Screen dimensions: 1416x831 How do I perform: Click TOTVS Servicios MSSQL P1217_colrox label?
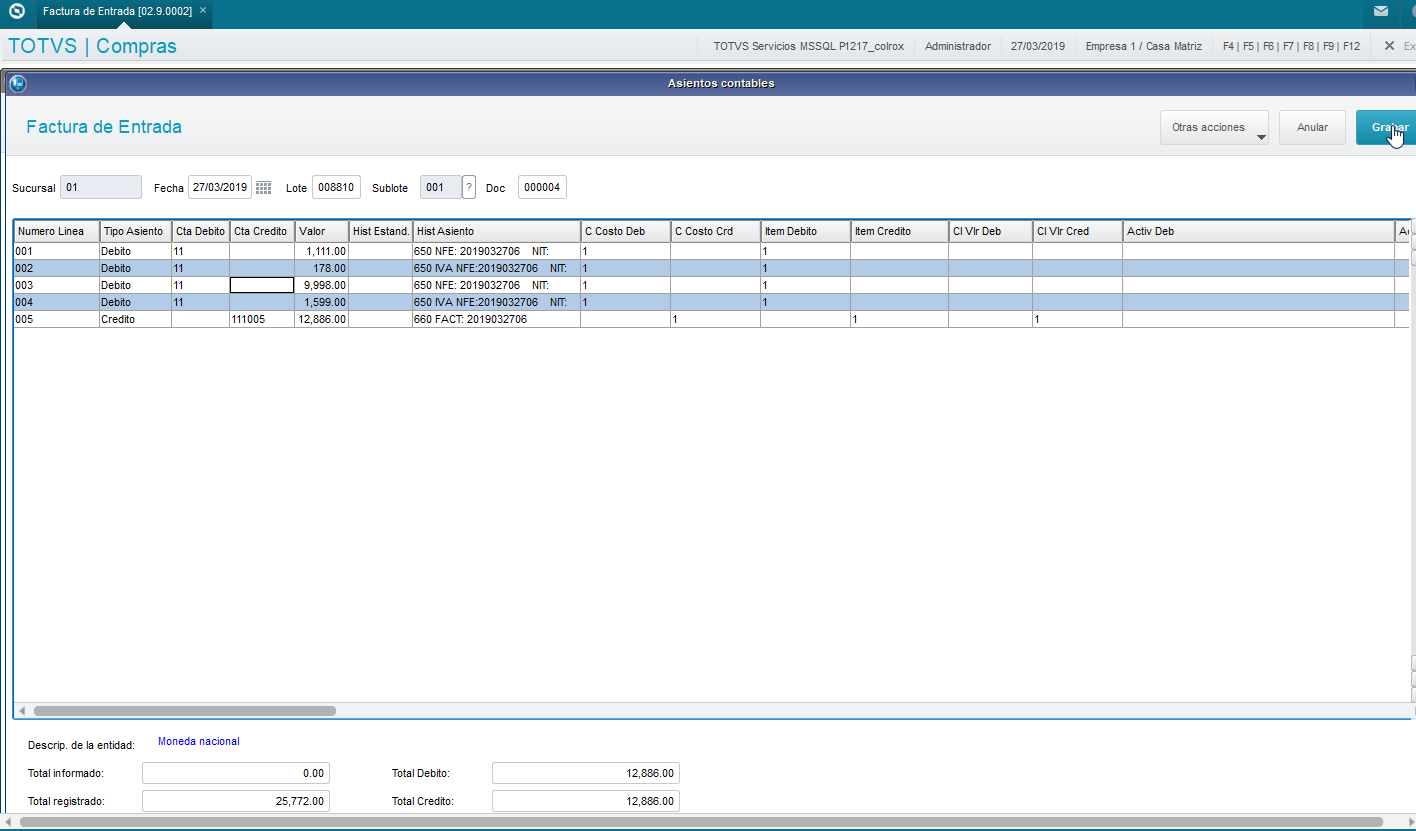click(x=809, y=46)
